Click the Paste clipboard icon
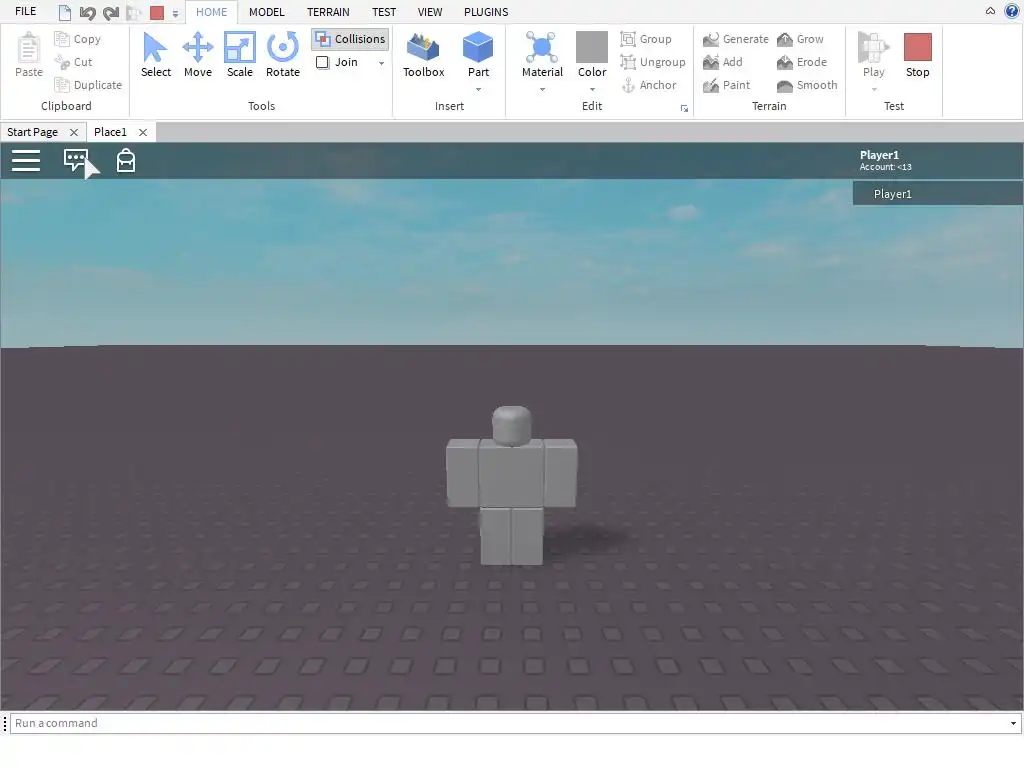Viewport: 1024px width, 768px height. coord(29,55)
